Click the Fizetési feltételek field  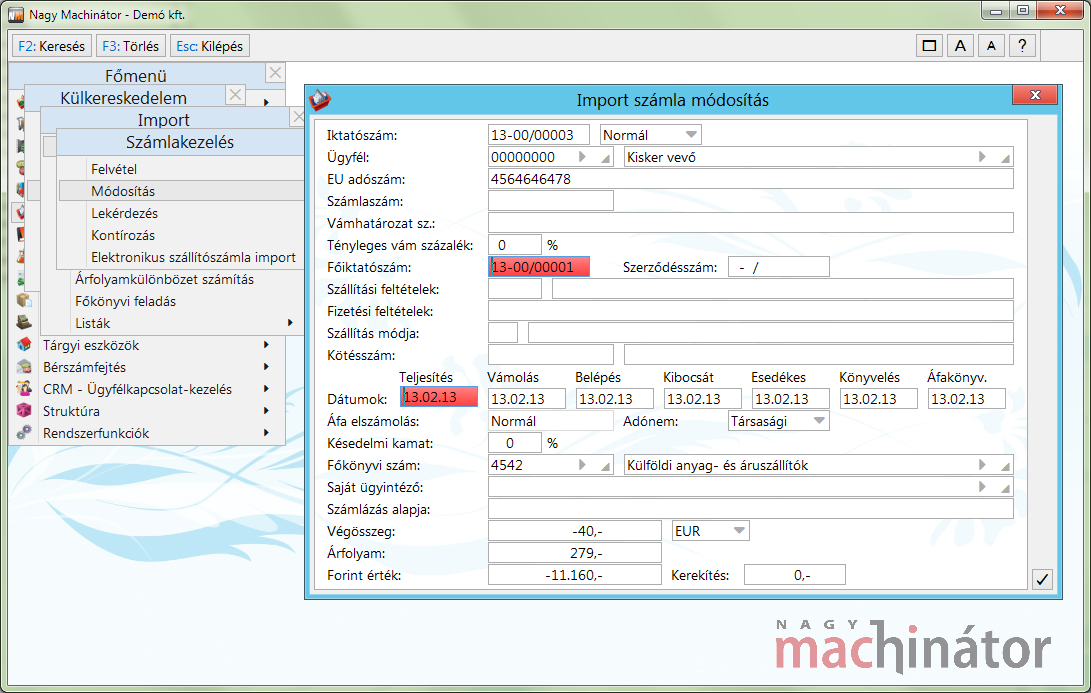(751, 311)
